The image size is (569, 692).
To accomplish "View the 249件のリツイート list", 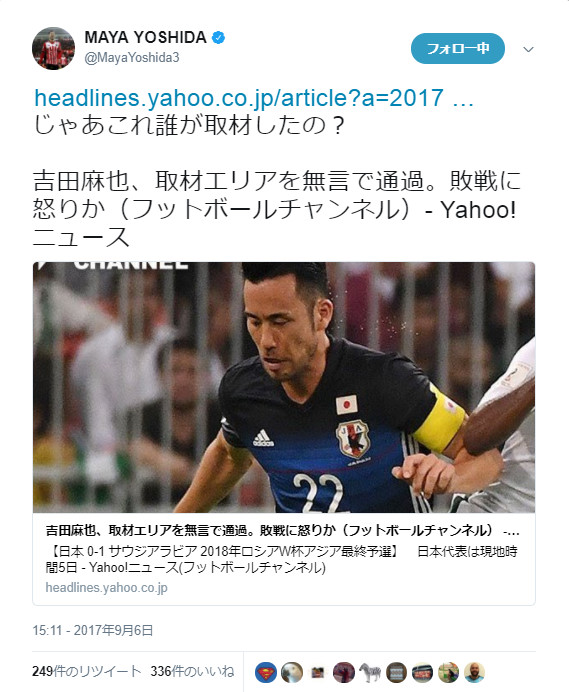I will [87, 671].
